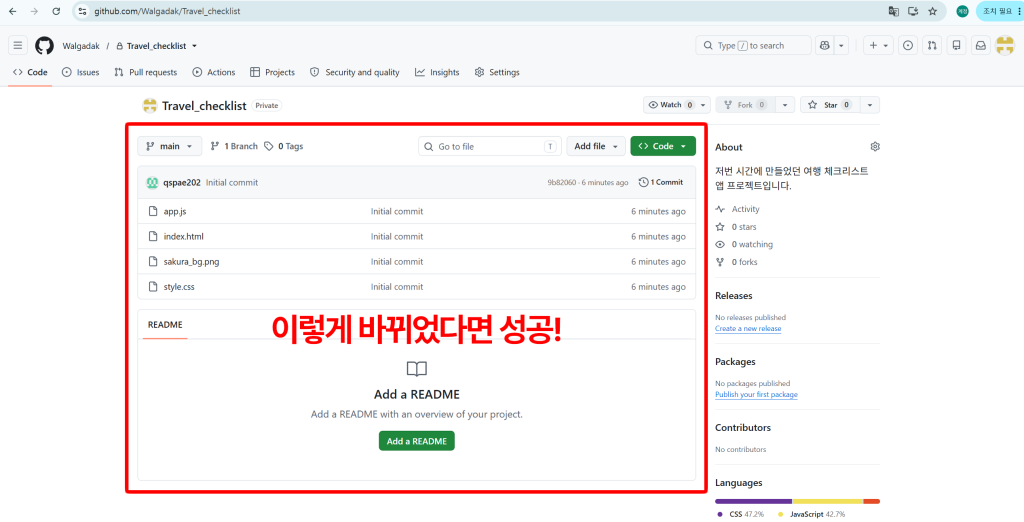The width and height of the screenshot is (1024, 522).
Task: View your issues icon in header
Action: coord(908,46)
